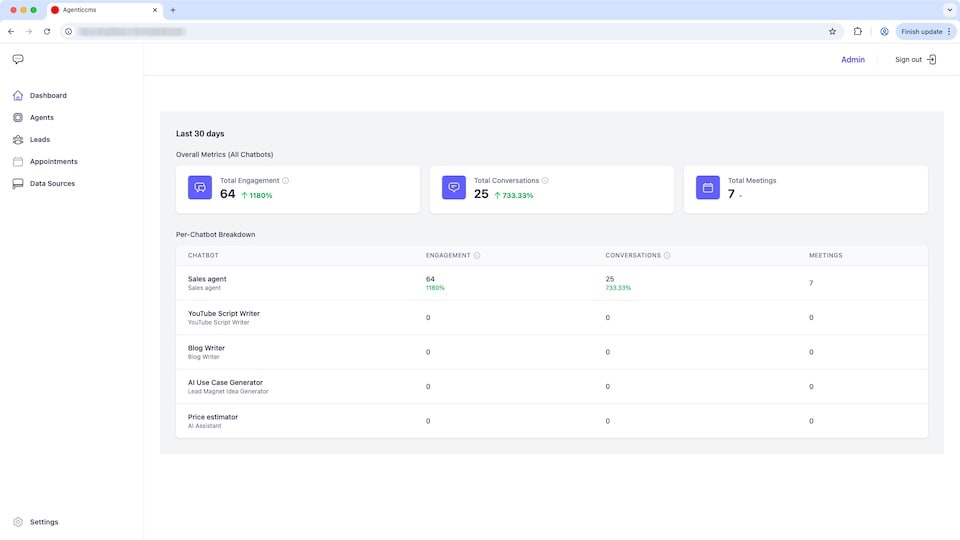Click Sales agent meetings value 7

811,283
